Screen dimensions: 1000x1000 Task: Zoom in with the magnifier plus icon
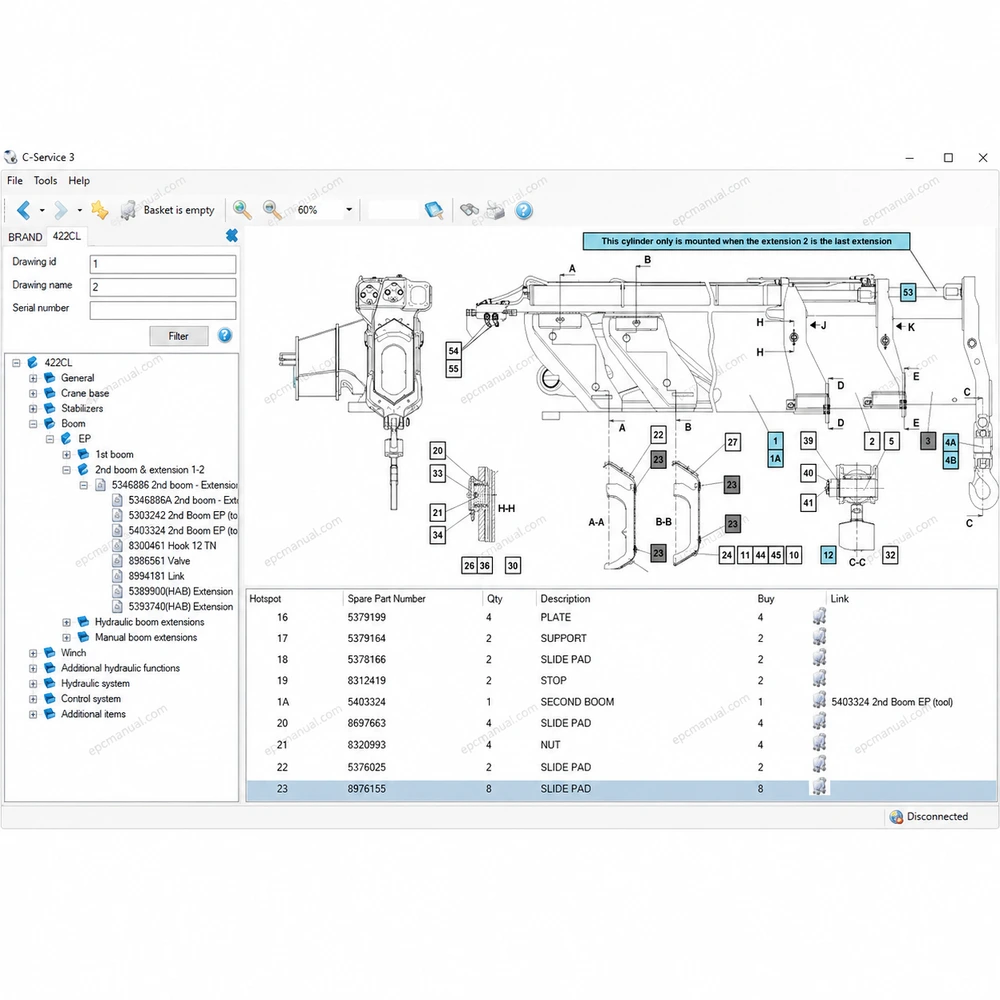[242, 210]
